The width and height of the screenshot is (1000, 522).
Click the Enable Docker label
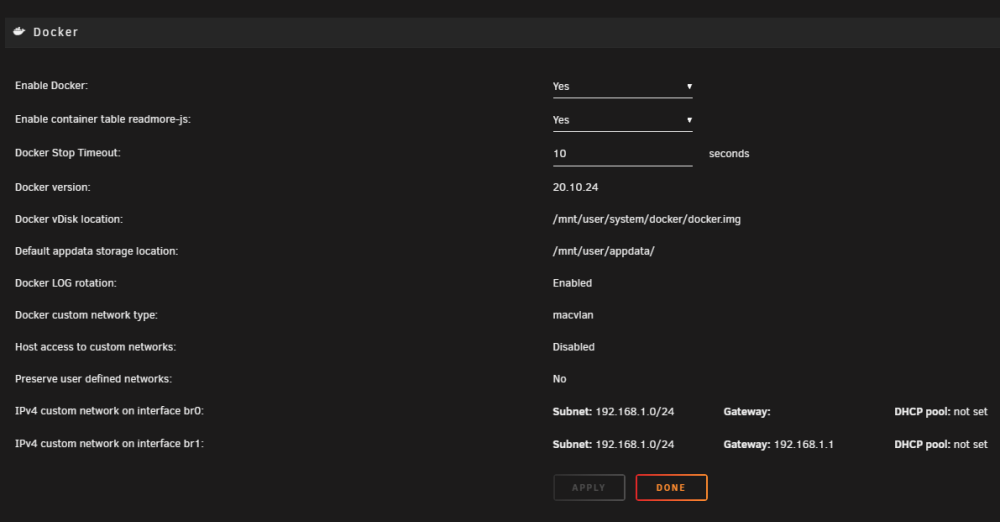click(x=52, y=86)
